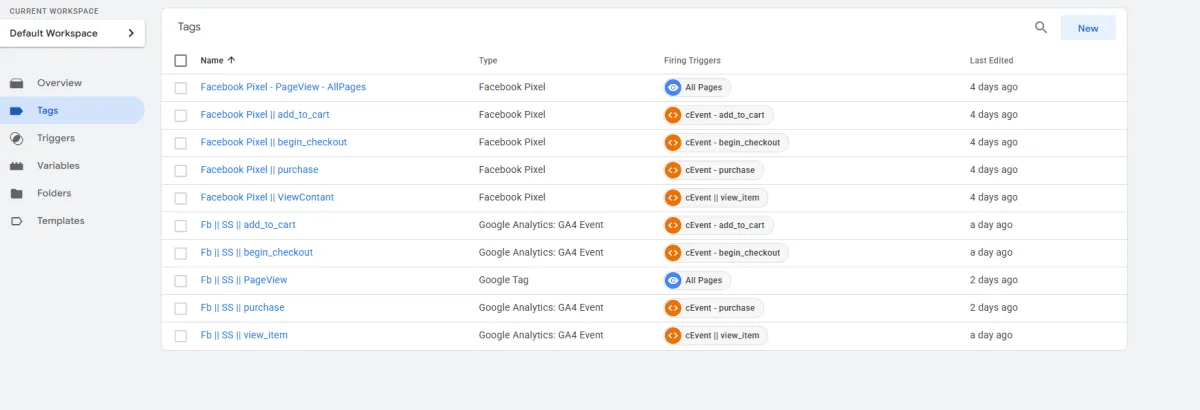
Task: Click the Templates sidebar icon
Action: (17, 221)
